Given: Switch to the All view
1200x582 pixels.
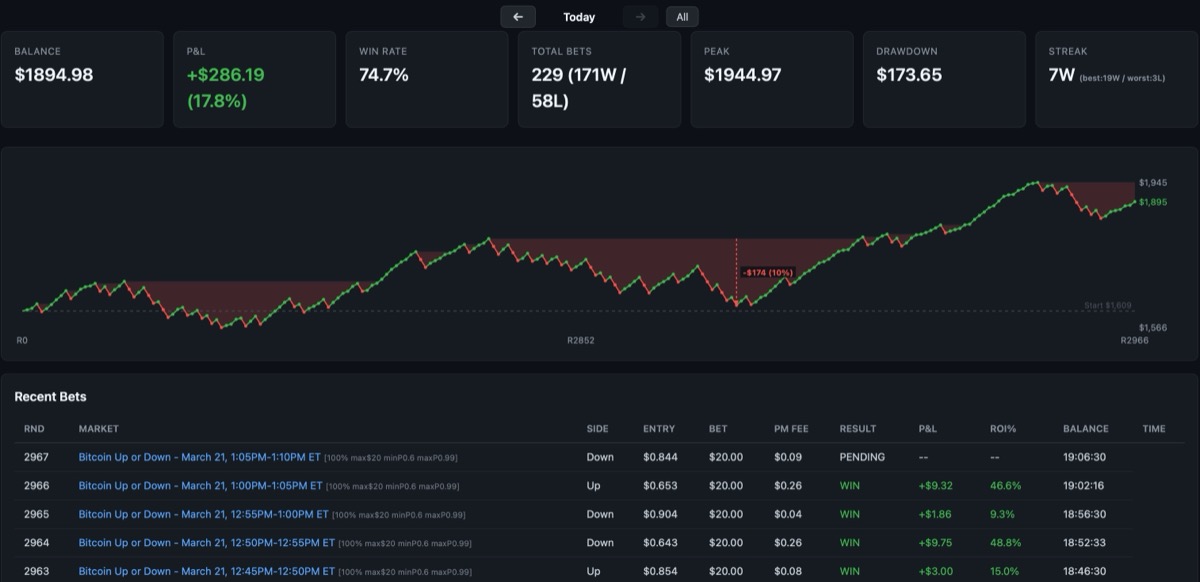Looking at the screenshot, I should tap(682, 17).
